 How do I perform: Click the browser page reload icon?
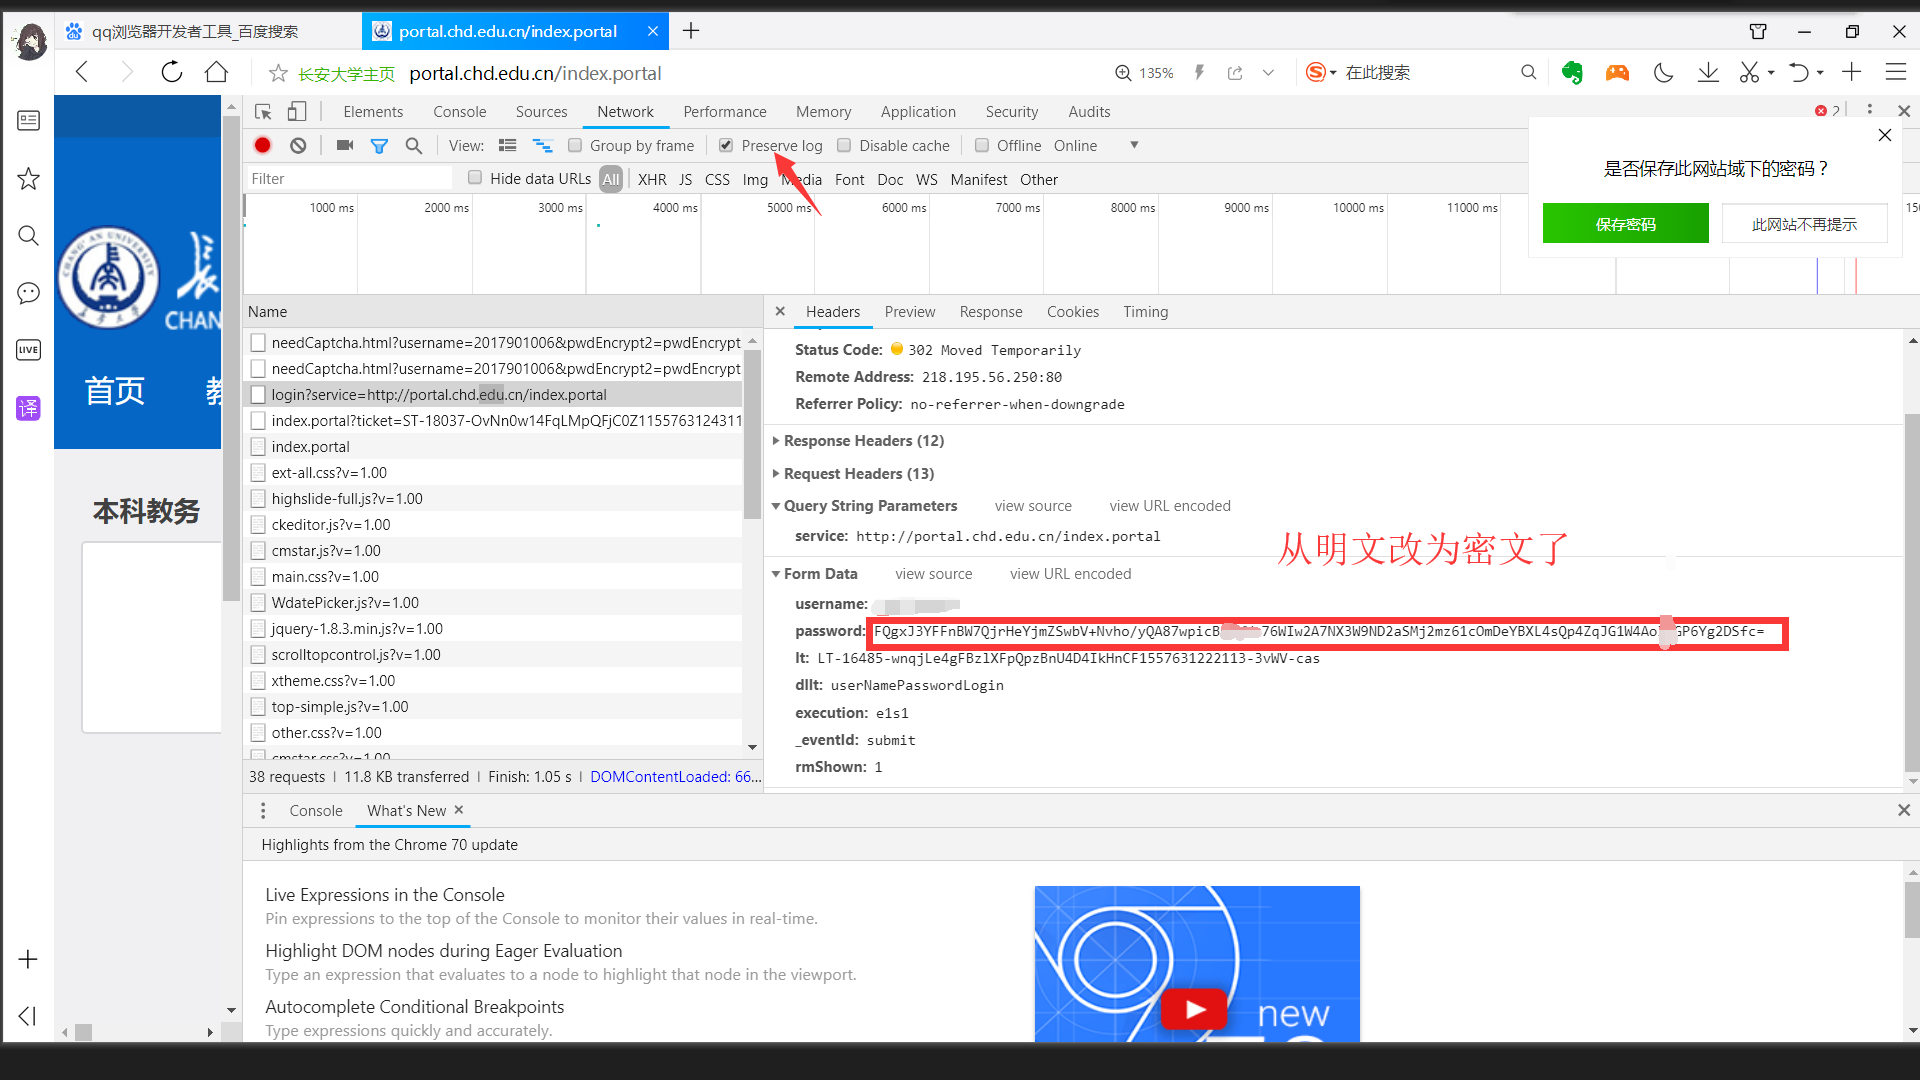click(172, 72)
